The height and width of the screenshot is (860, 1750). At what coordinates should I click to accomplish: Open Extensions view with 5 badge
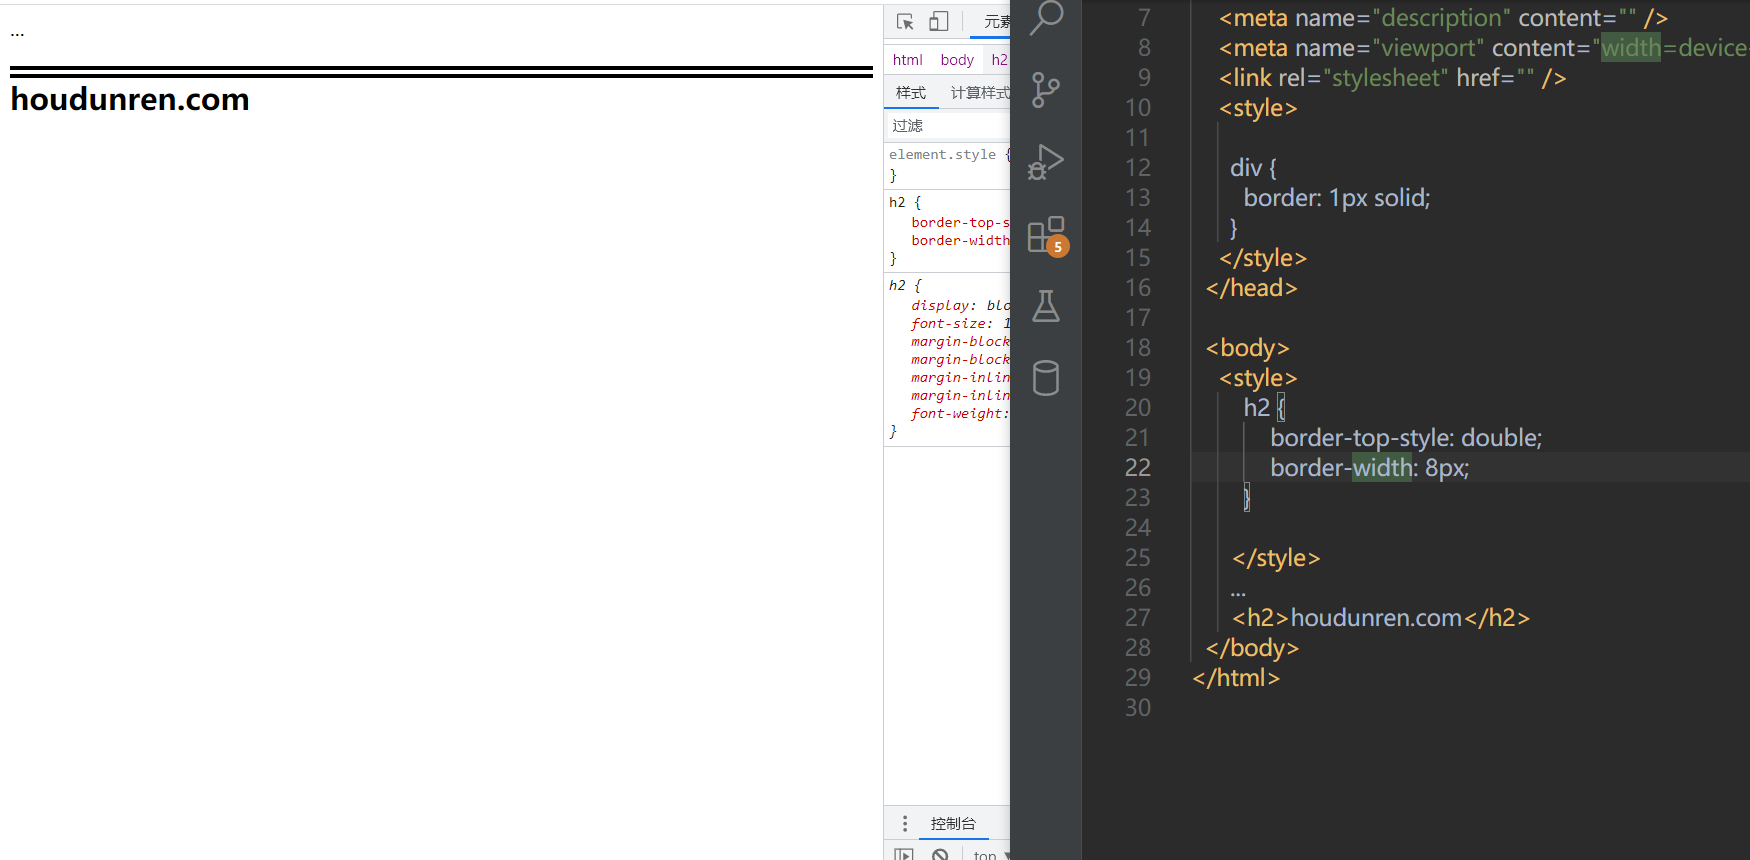pyautogui.click(x=1046, y=236)
